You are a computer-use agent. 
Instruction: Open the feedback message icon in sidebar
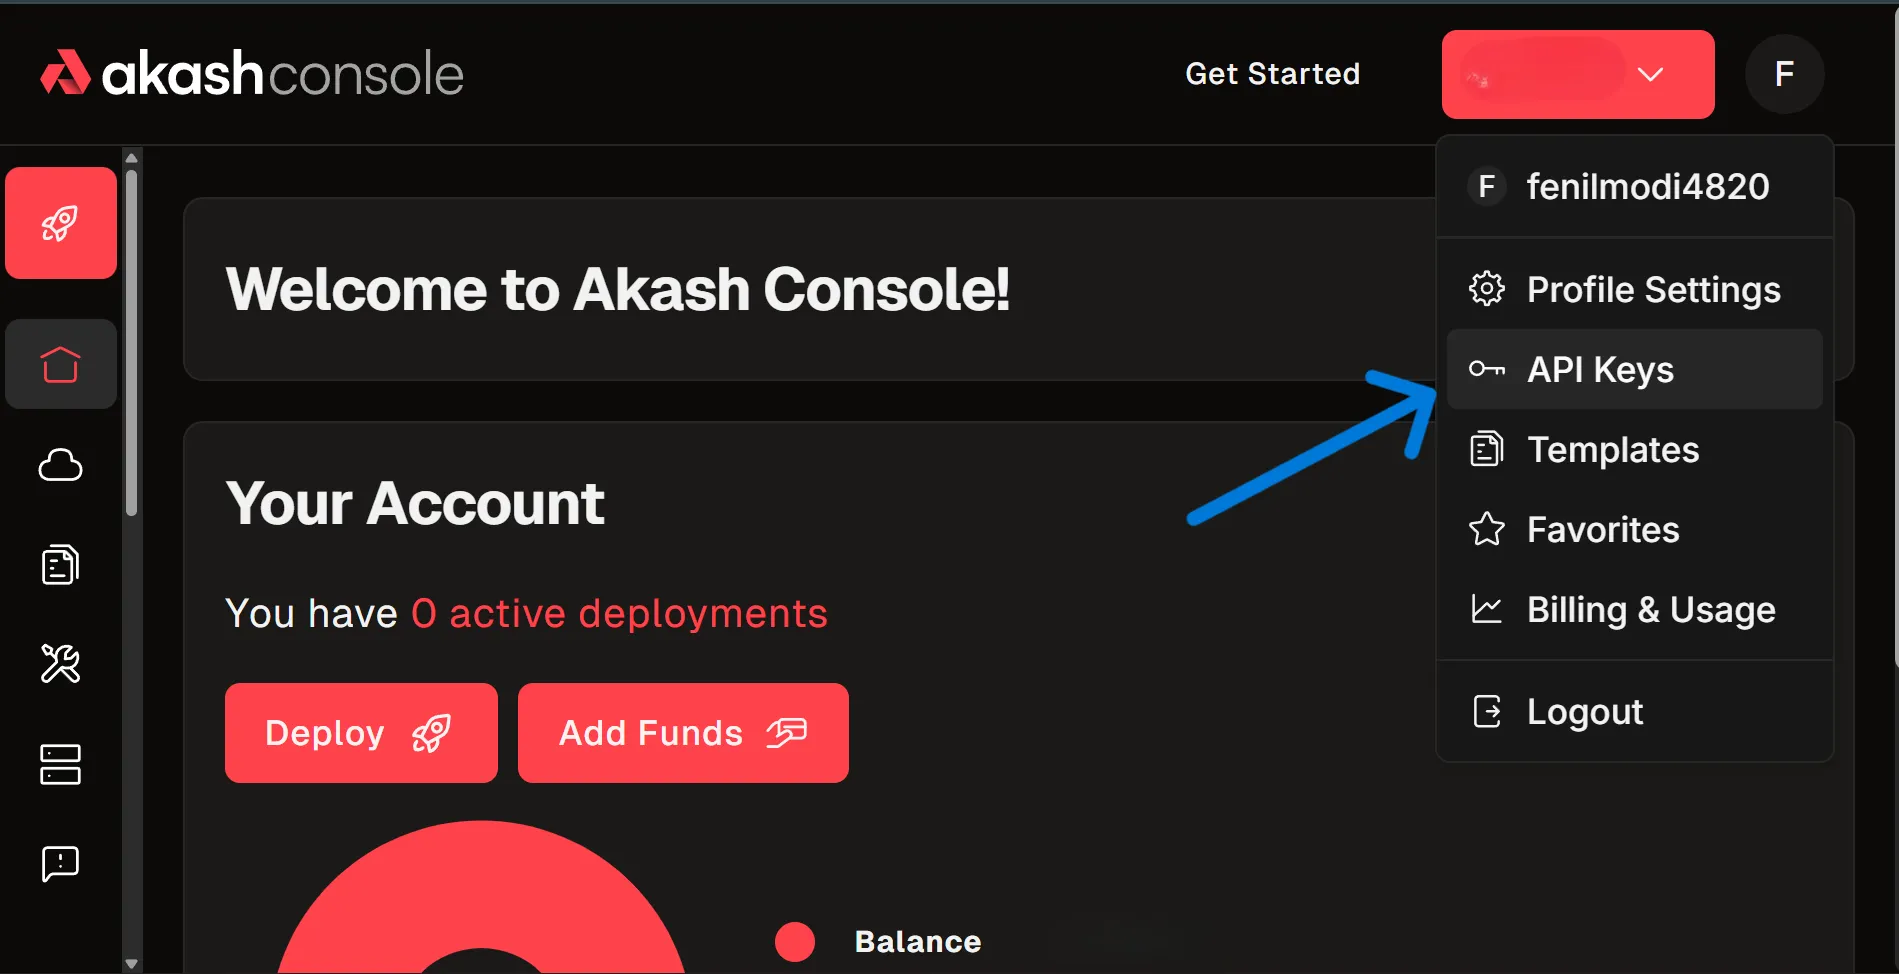(60, 863)
